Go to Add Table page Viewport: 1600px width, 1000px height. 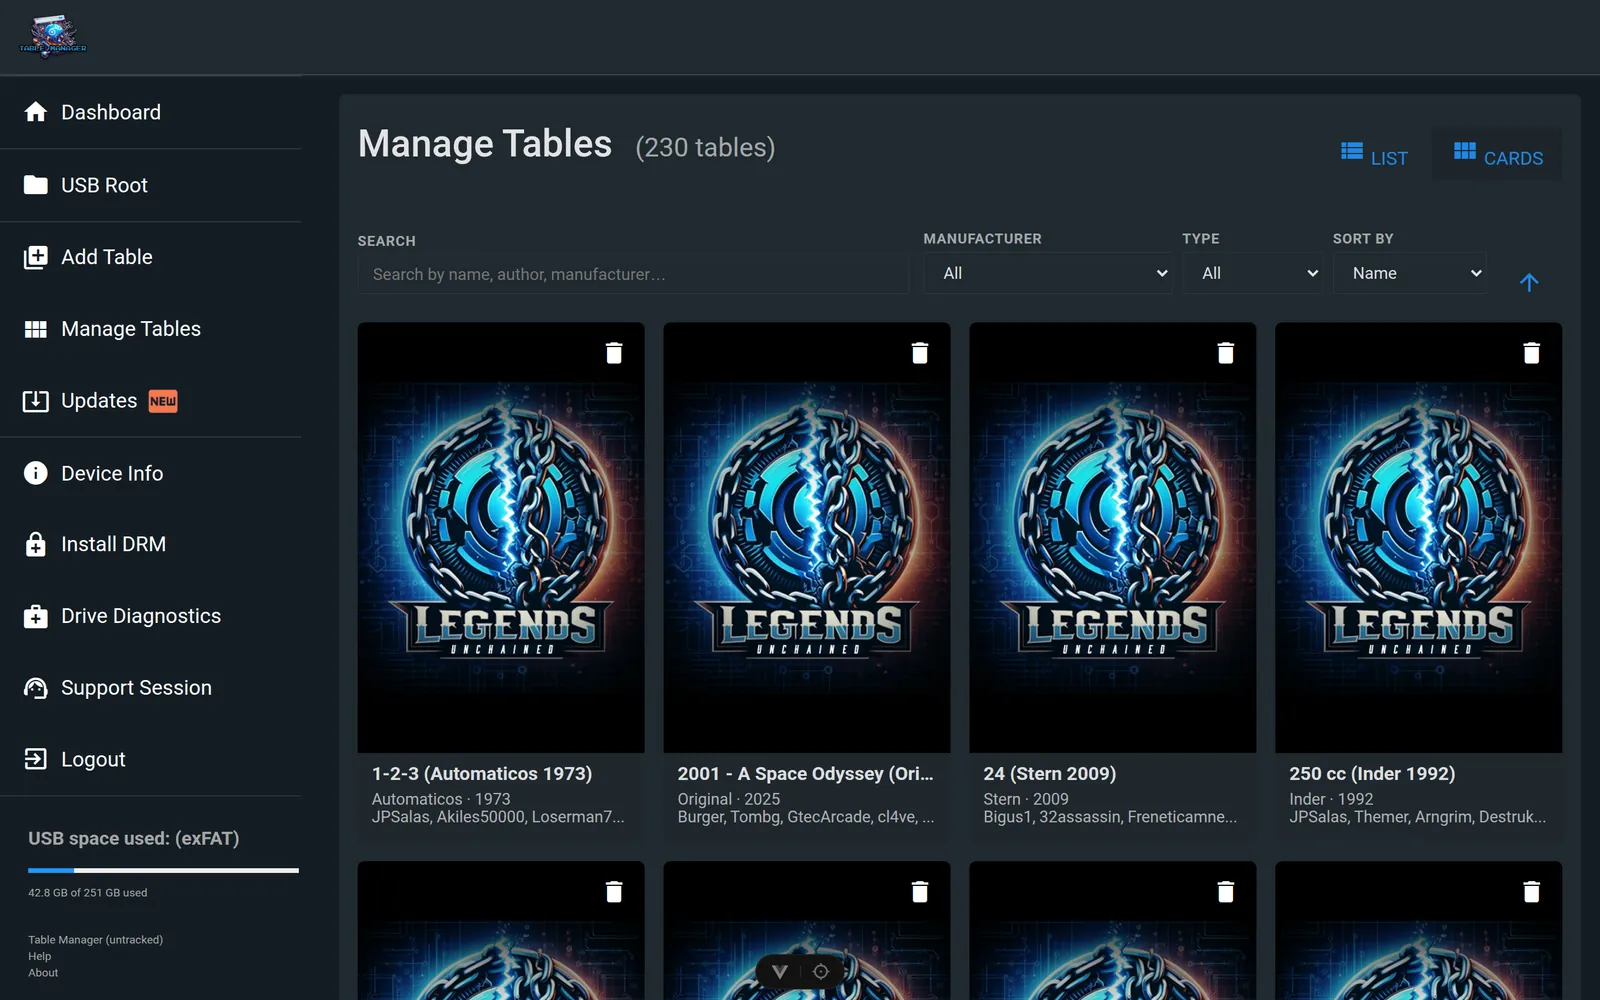click(x=151, y=257)
